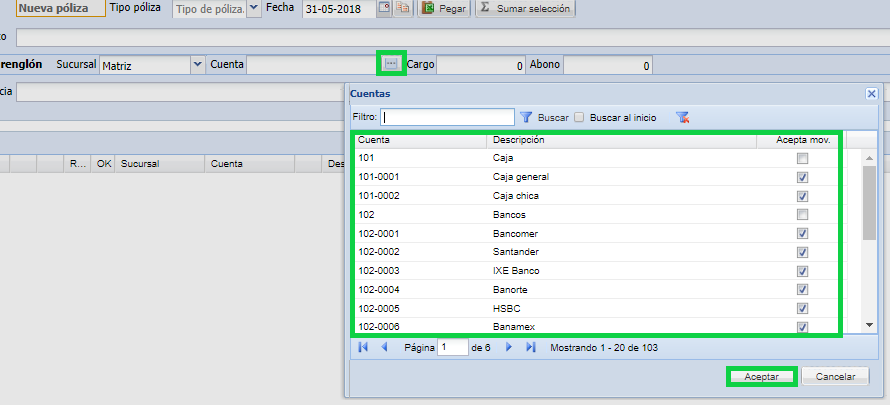Open the calendar picker beside Fecha
Screen dimensions: 890x405
385,9
